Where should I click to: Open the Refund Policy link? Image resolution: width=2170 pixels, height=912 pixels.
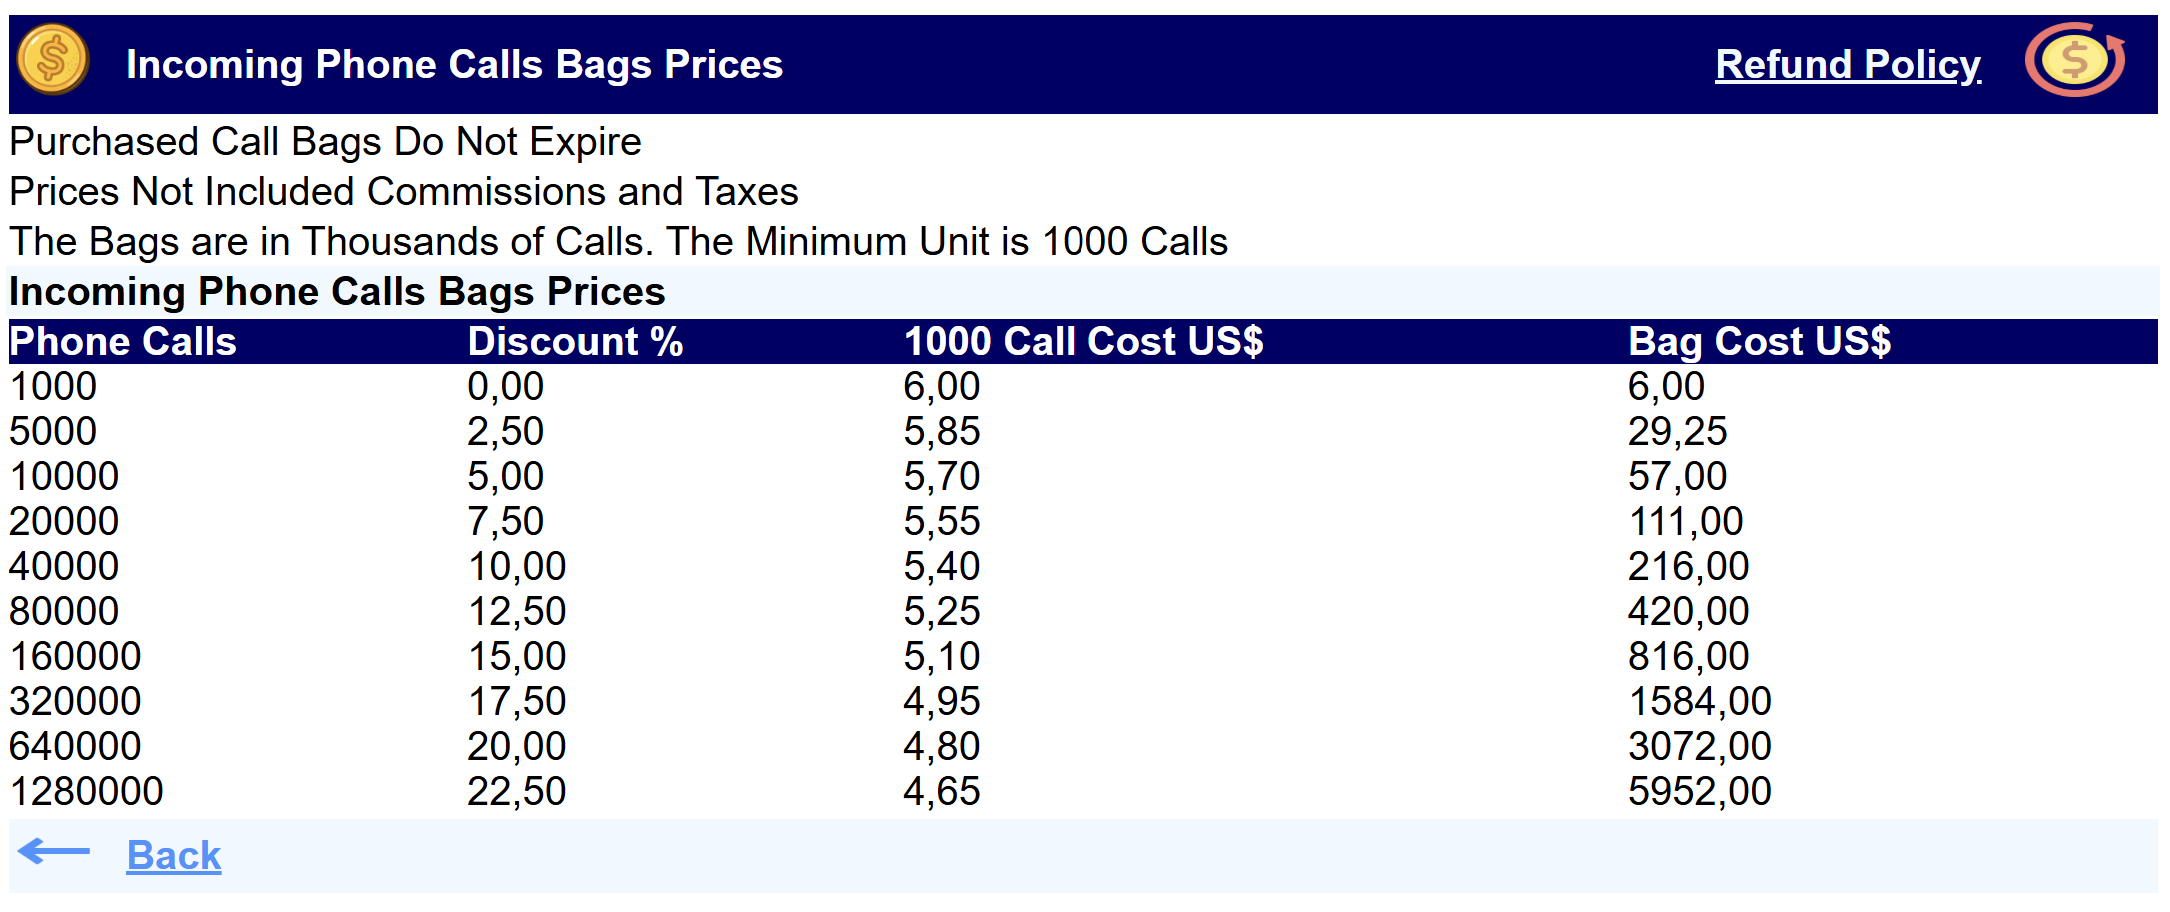[1847, 65]
